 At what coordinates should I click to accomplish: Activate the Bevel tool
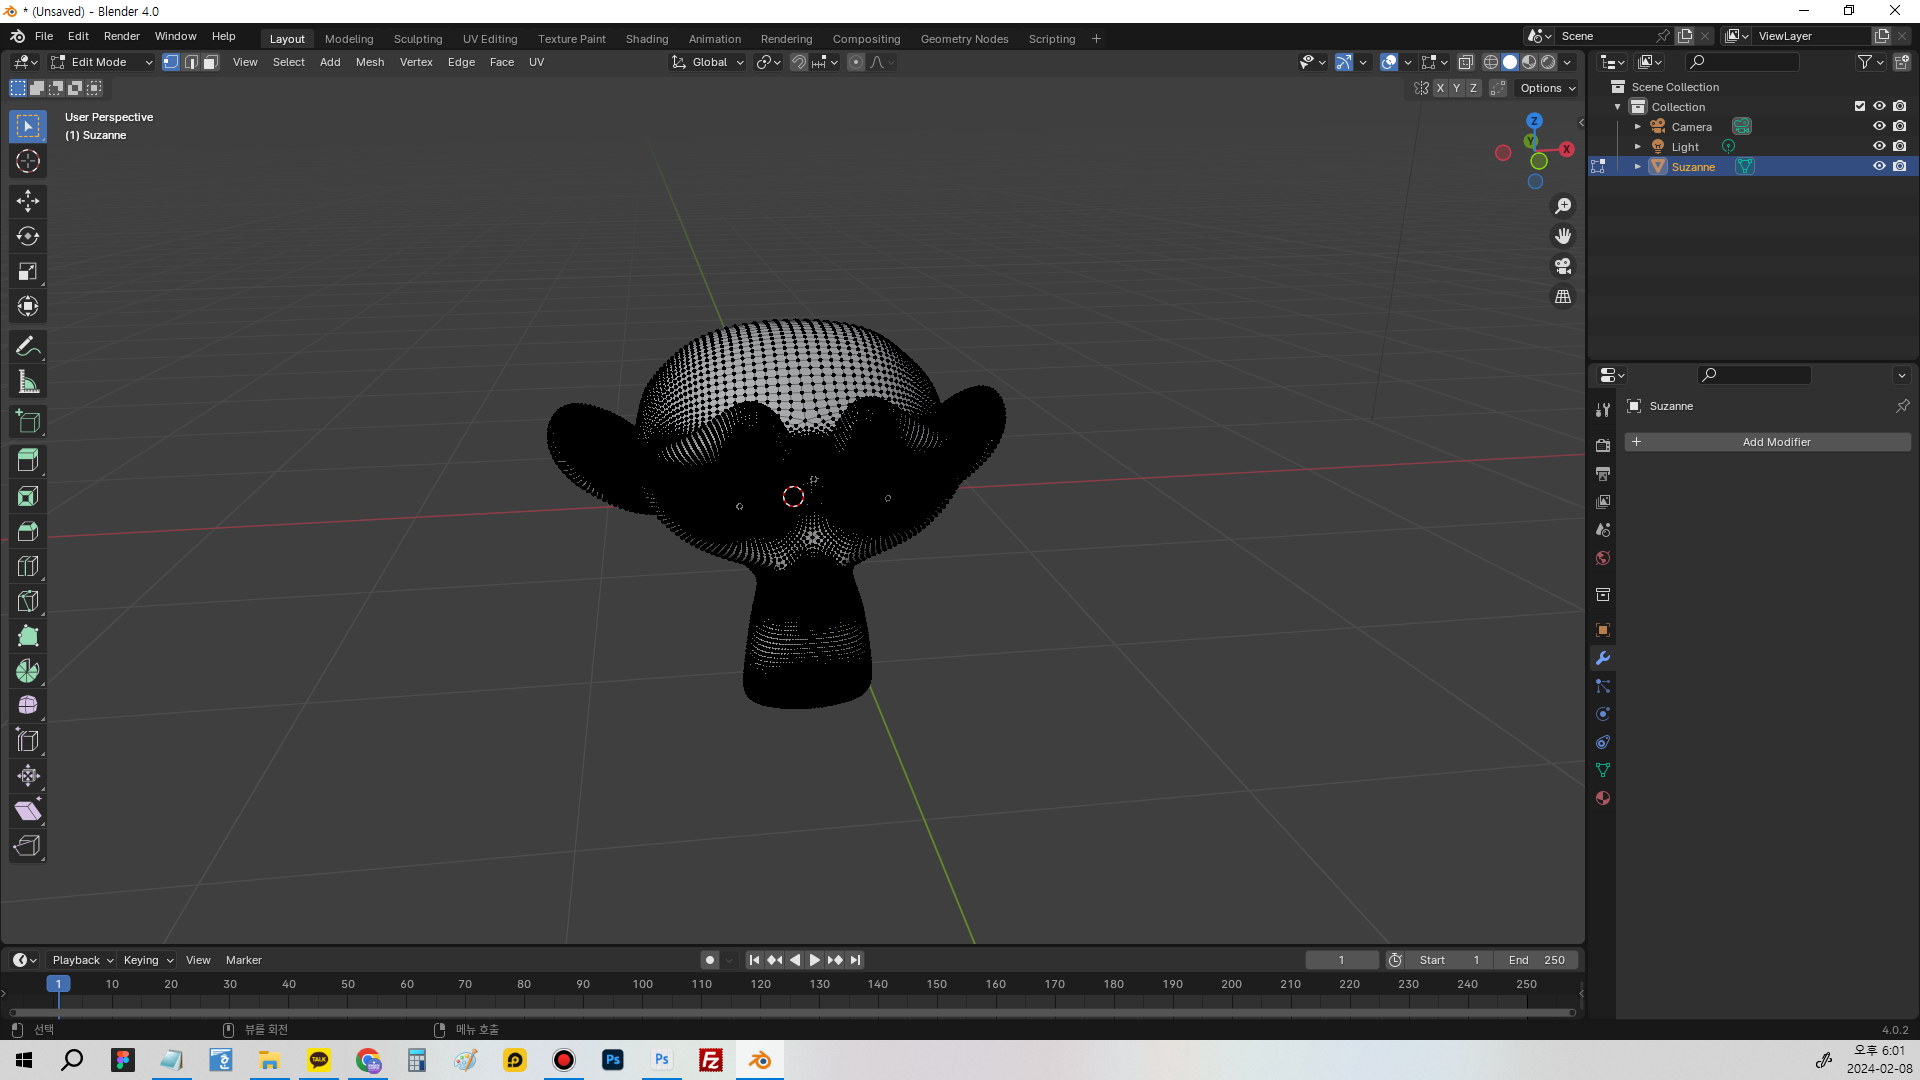click(x=28, y=531)
